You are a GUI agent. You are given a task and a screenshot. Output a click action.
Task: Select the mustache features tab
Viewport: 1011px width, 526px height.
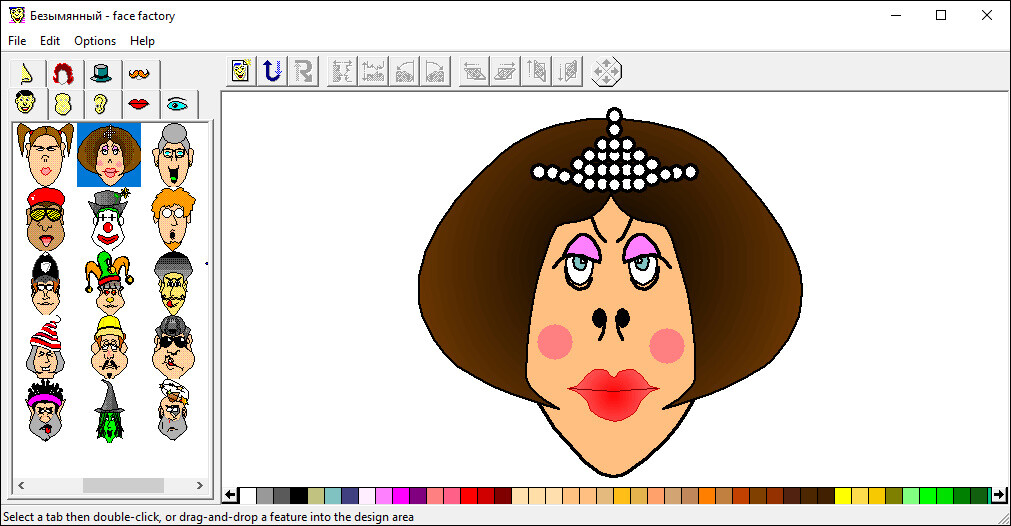[139, 73]
